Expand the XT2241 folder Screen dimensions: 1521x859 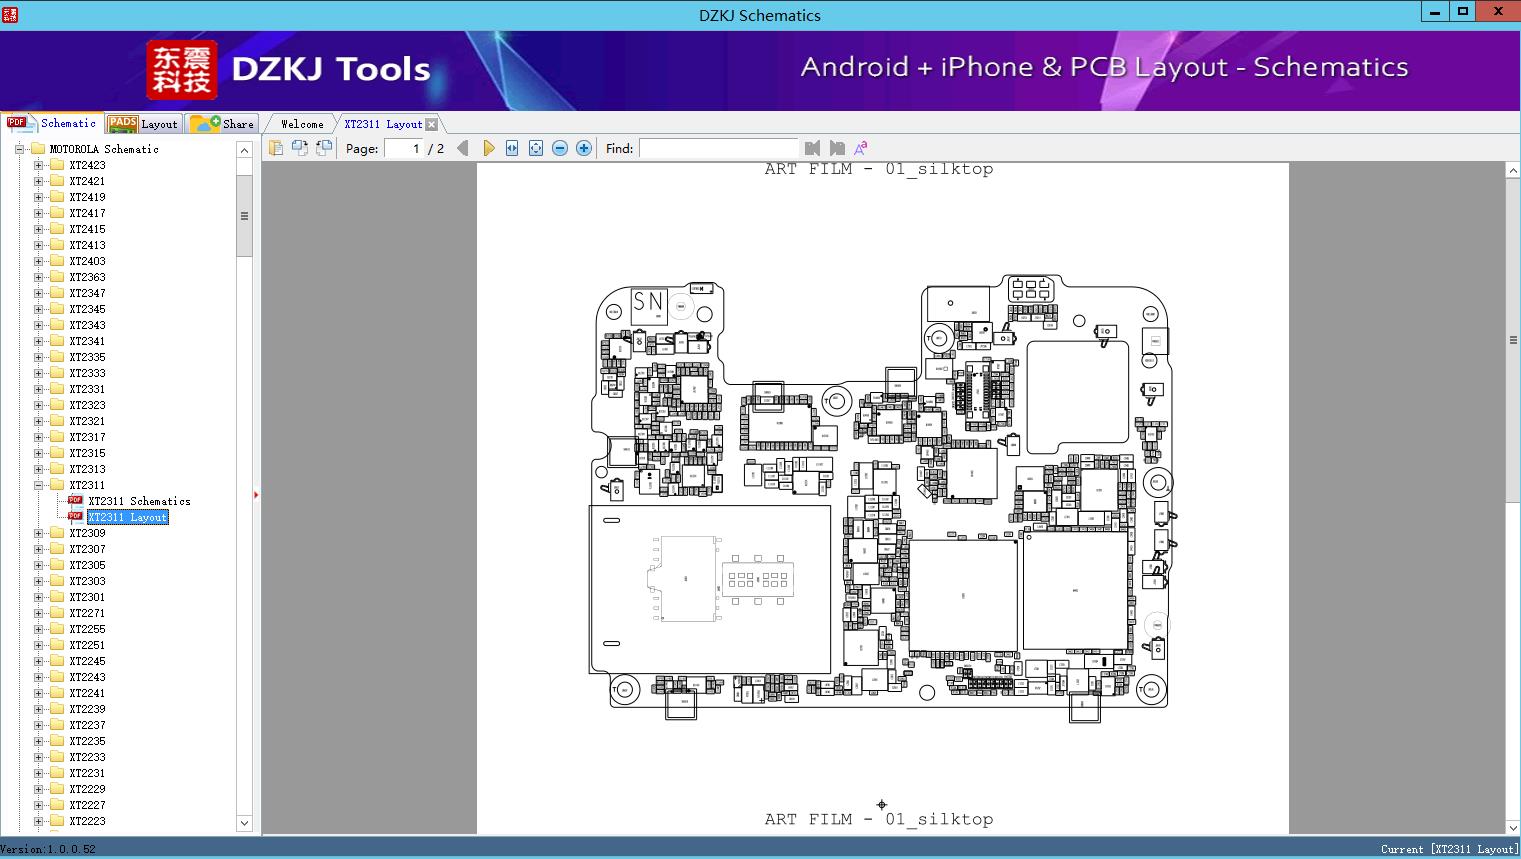pyautogui.click(x=38, y=693)
